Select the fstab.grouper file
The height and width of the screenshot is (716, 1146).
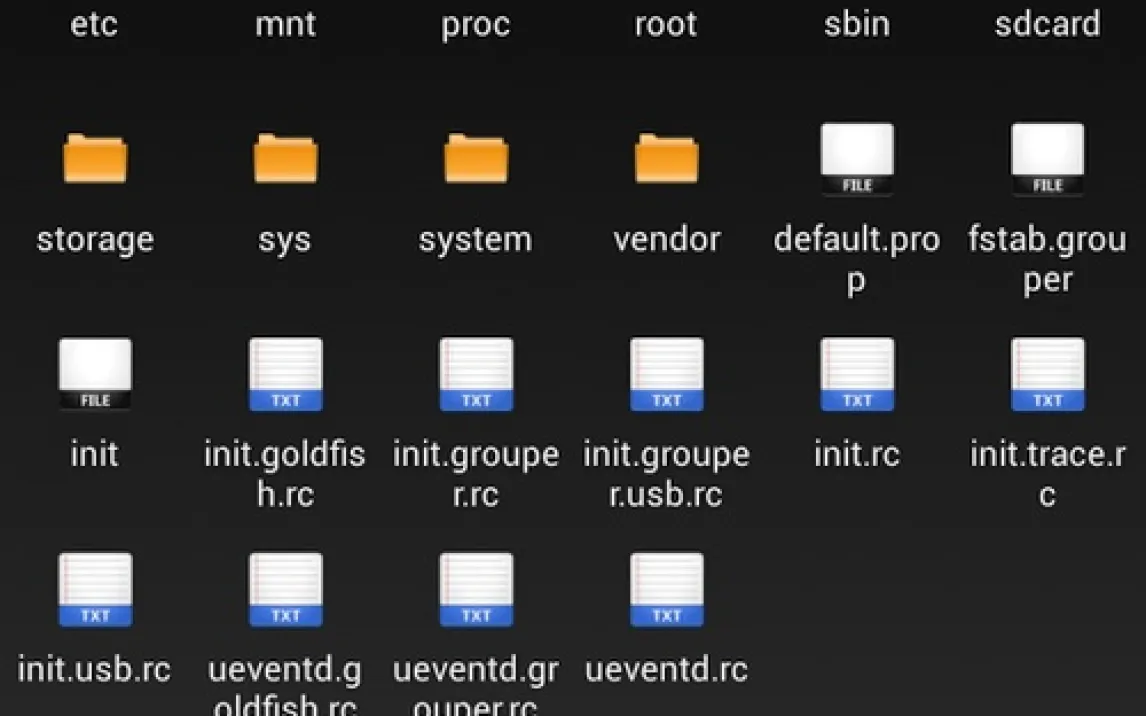pos(1047,160)
